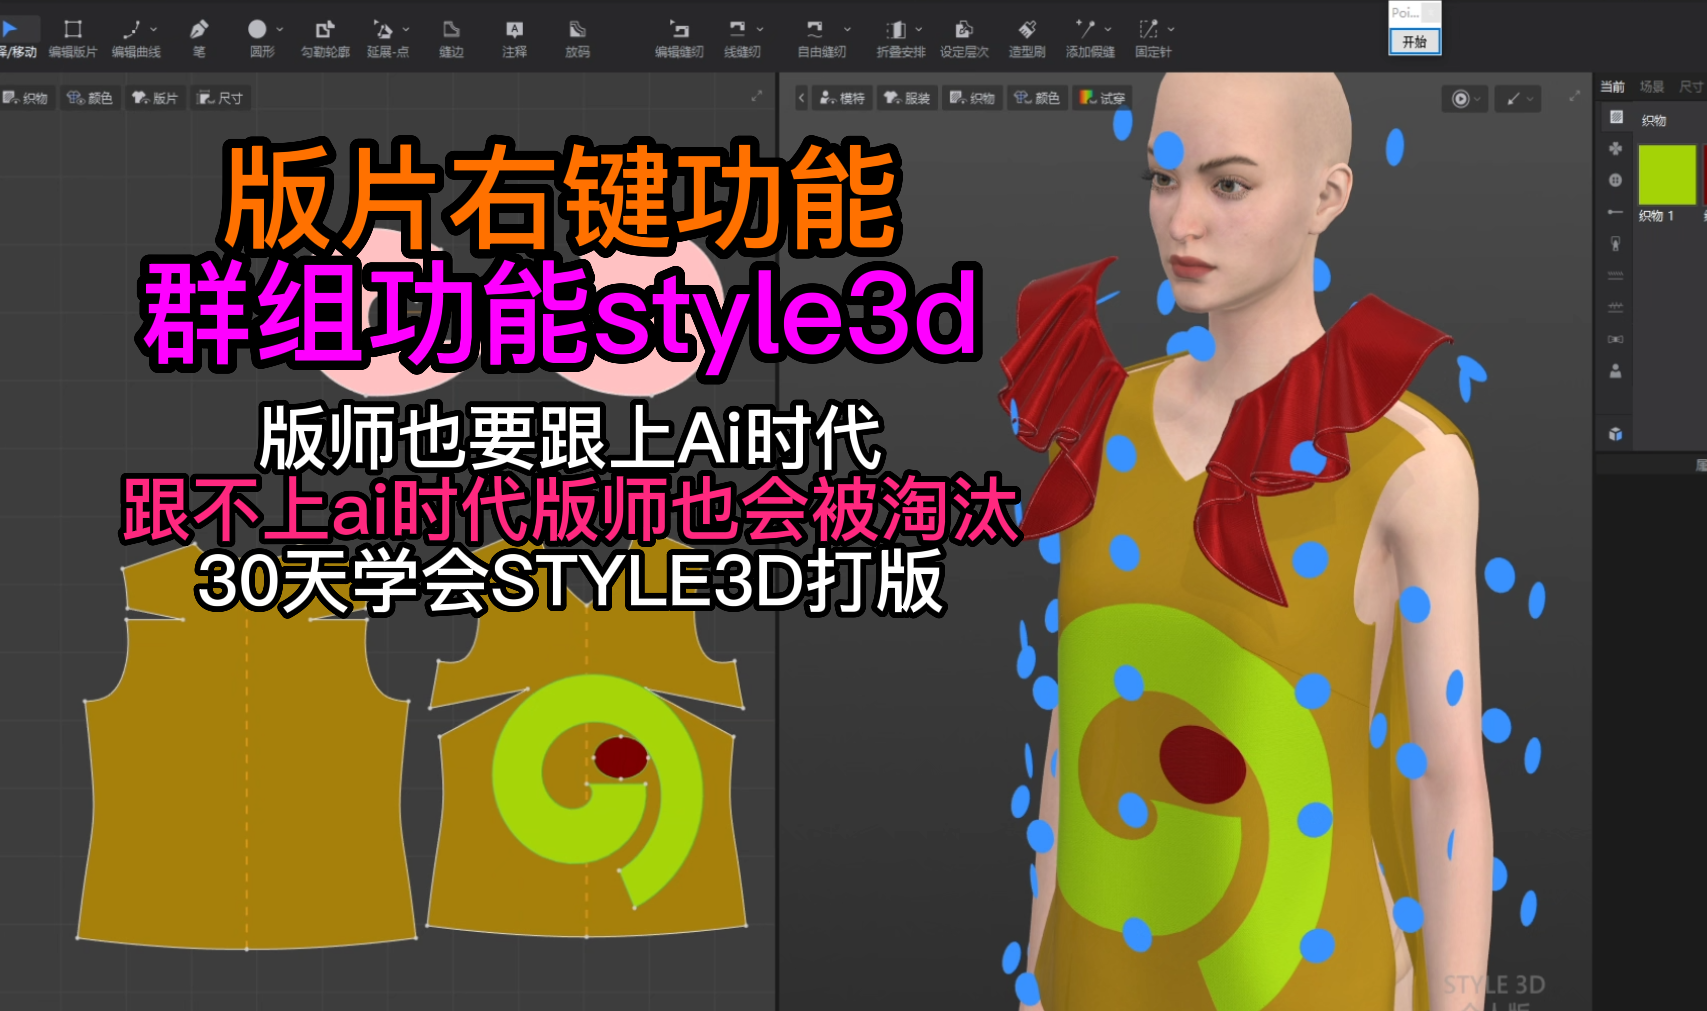The height and width of the screenshot is (1011, 1707).
Task: Maximize the 3D garment window
Action: pos(1574,96)
